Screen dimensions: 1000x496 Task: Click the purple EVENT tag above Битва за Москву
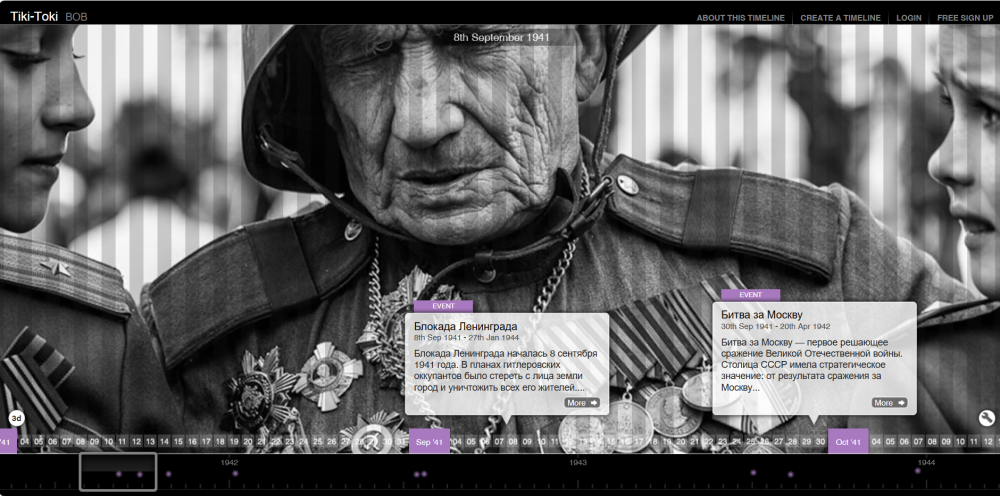(750, 295)
